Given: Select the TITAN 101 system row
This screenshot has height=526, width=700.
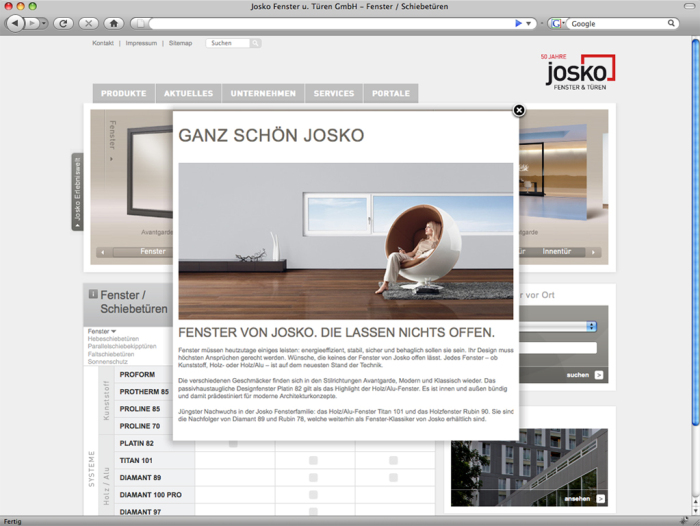Looking at the screenshot, I should (x=154, y=460).
